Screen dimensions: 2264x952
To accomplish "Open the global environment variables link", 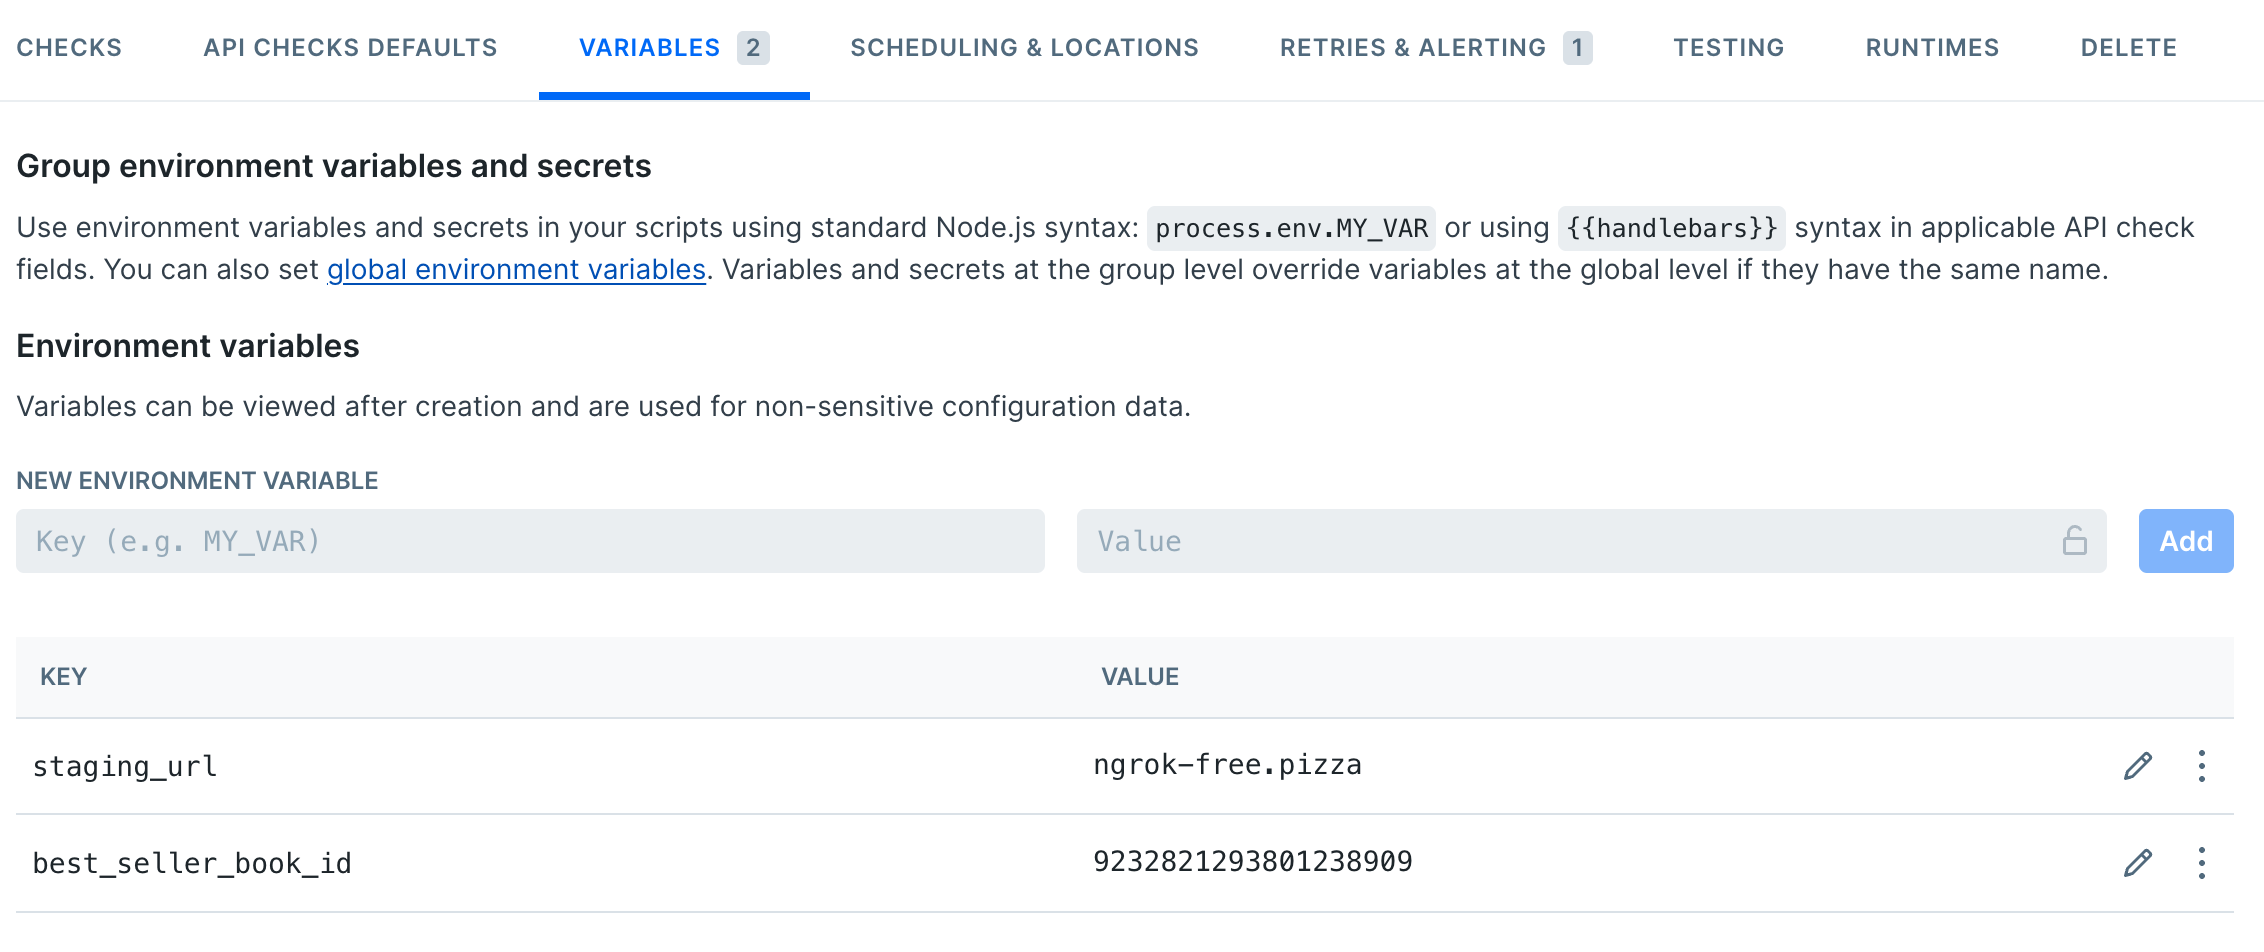I will pos(514,269).
